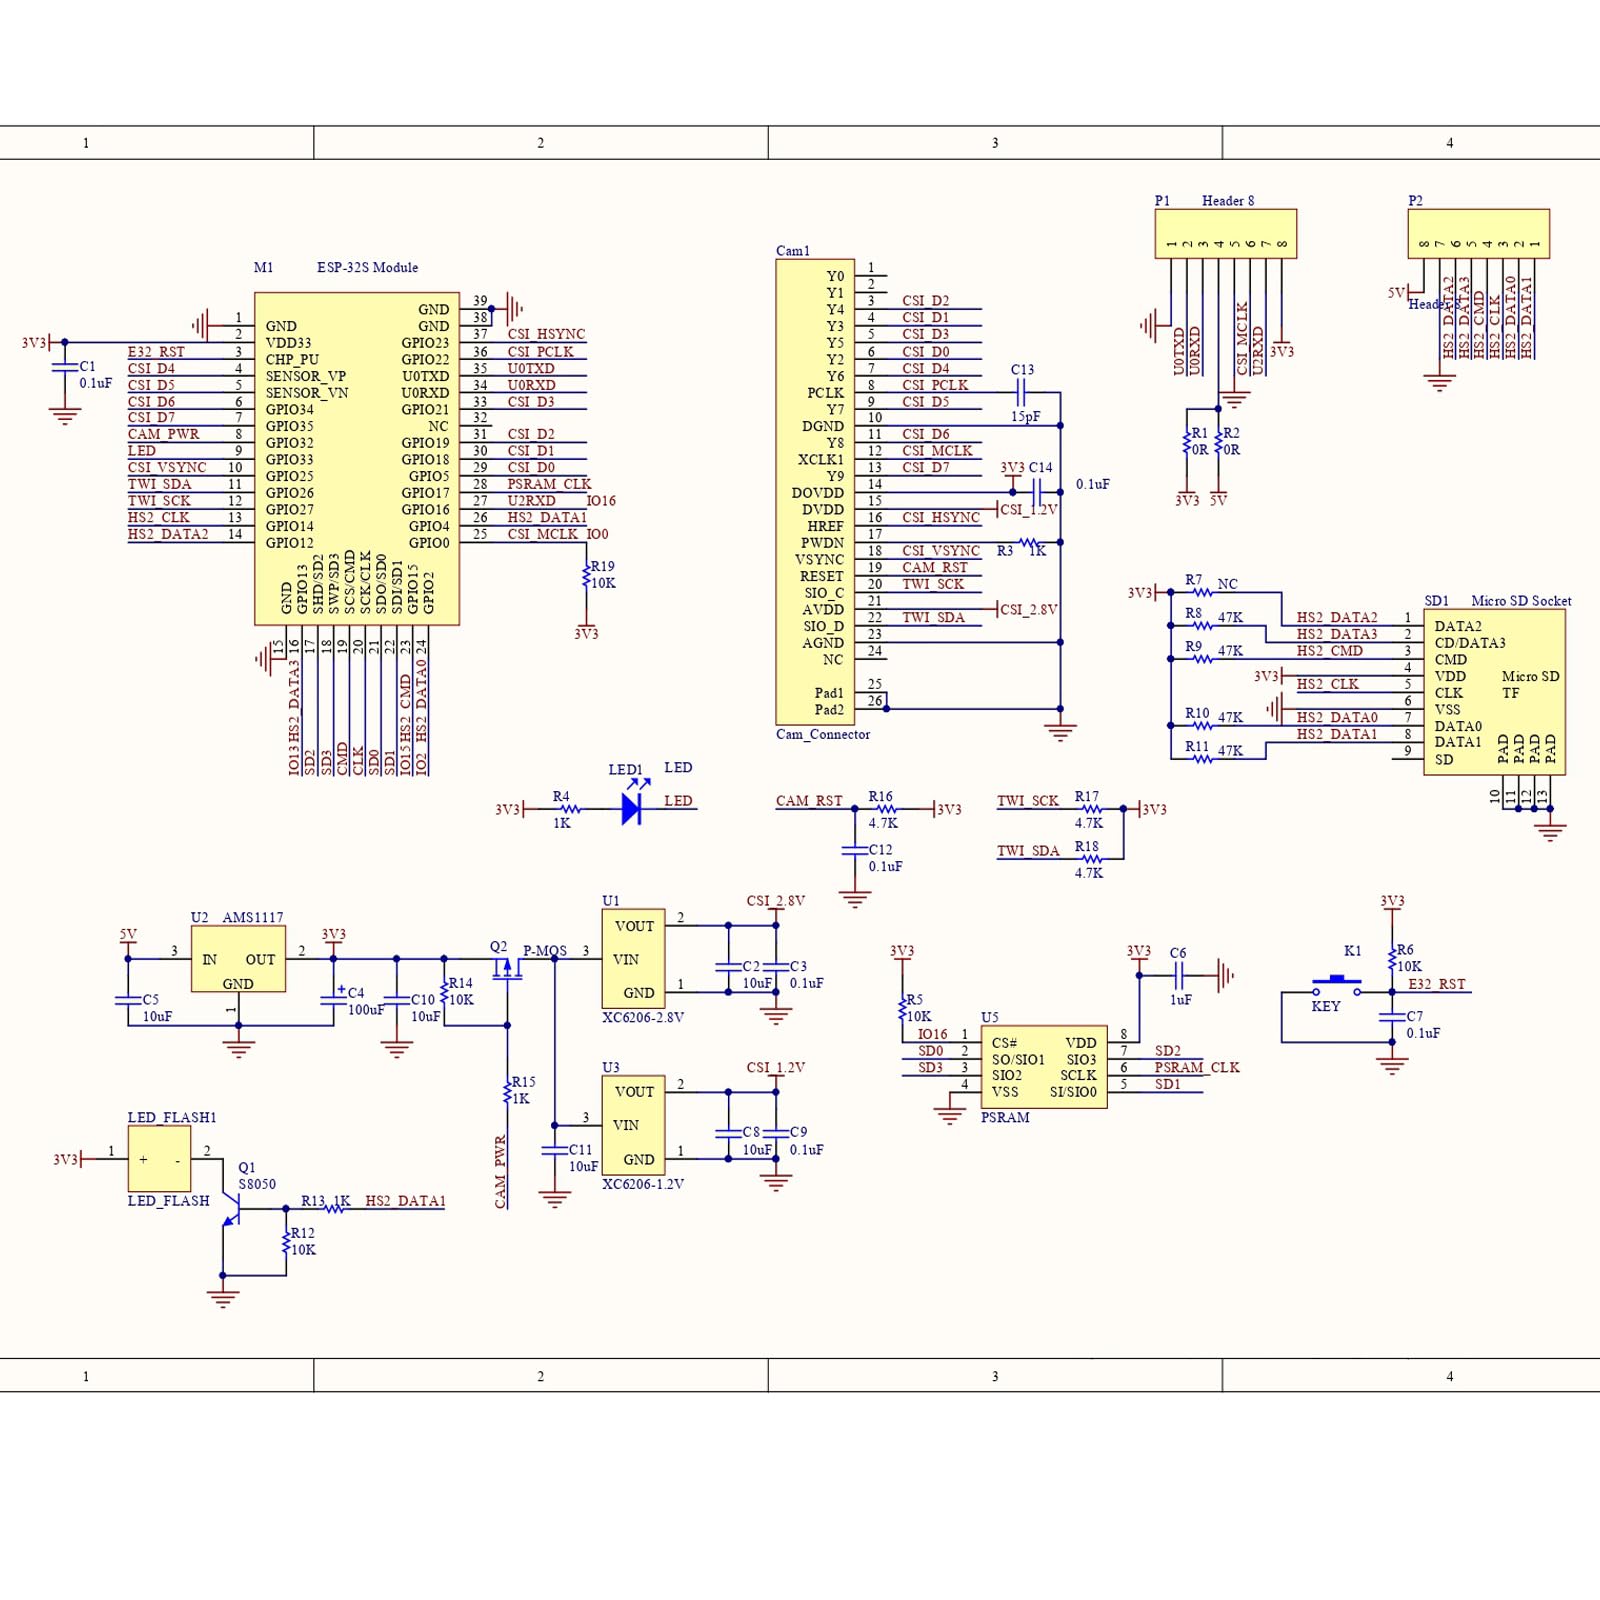Select the C13 15pF capacitor symbol
This screenshot has height=1600, width=1600.
(1021, 393)
